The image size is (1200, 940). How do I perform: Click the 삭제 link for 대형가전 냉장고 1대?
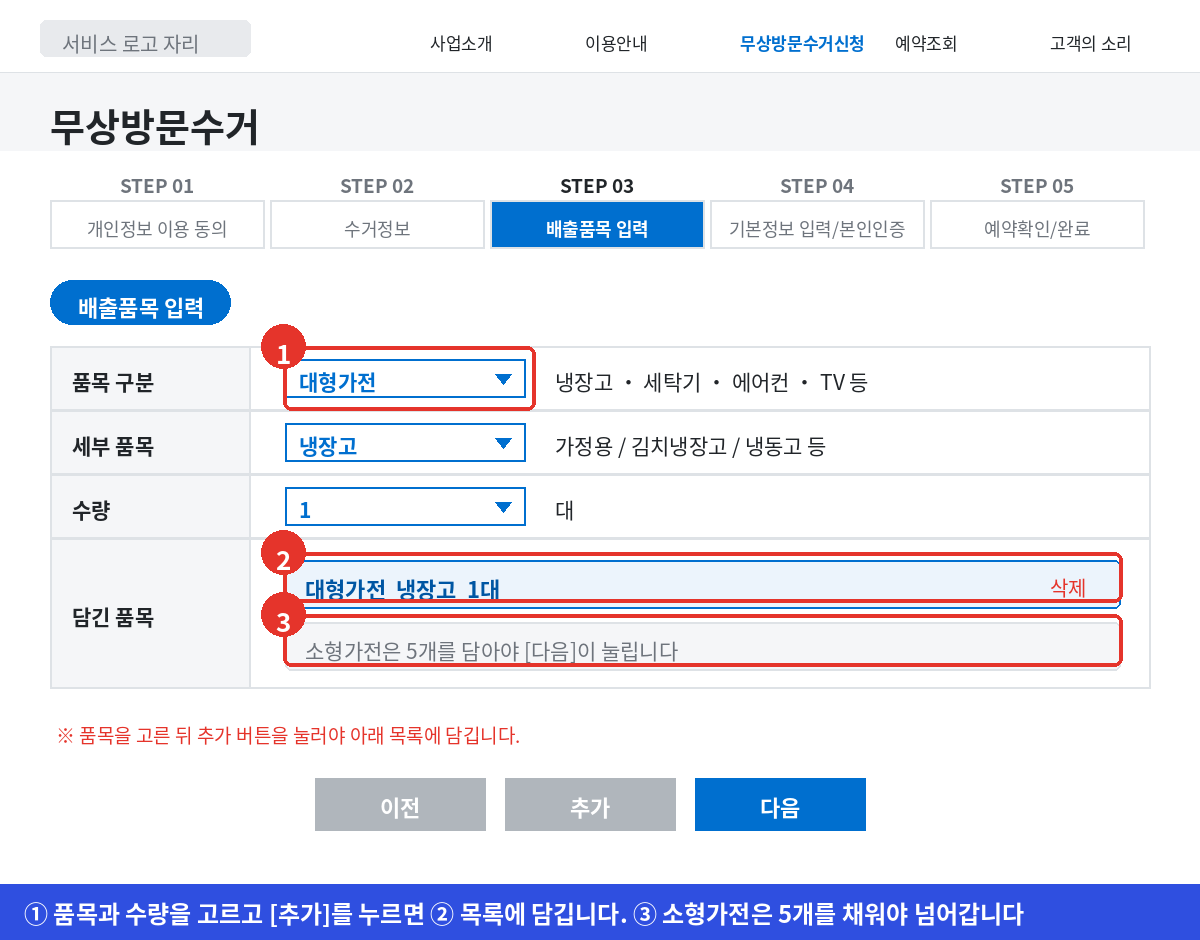(x=1068, y=587)
